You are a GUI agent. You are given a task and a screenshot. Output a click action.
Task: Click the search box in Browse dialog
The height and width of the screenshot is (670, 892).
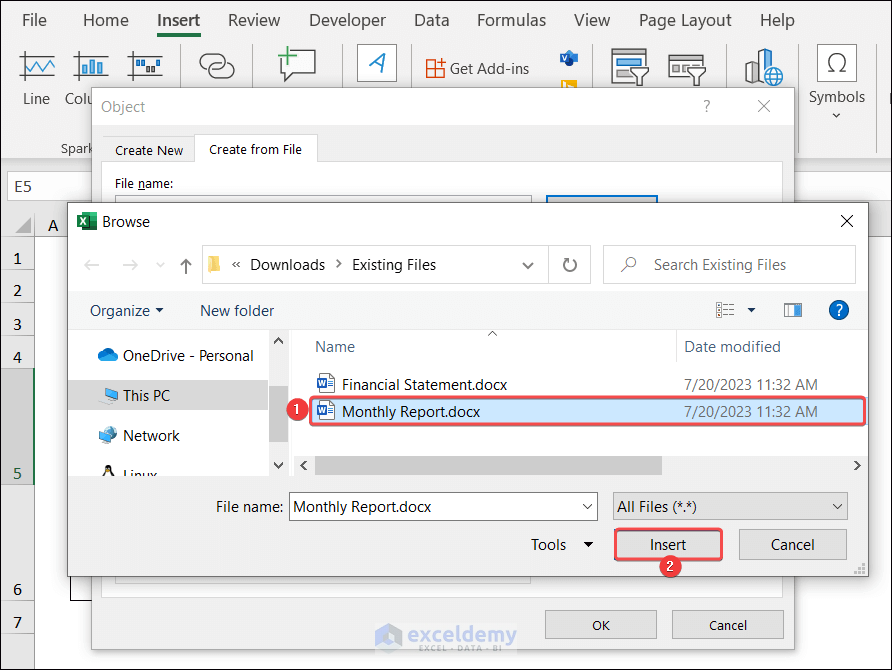pos(729,265)
